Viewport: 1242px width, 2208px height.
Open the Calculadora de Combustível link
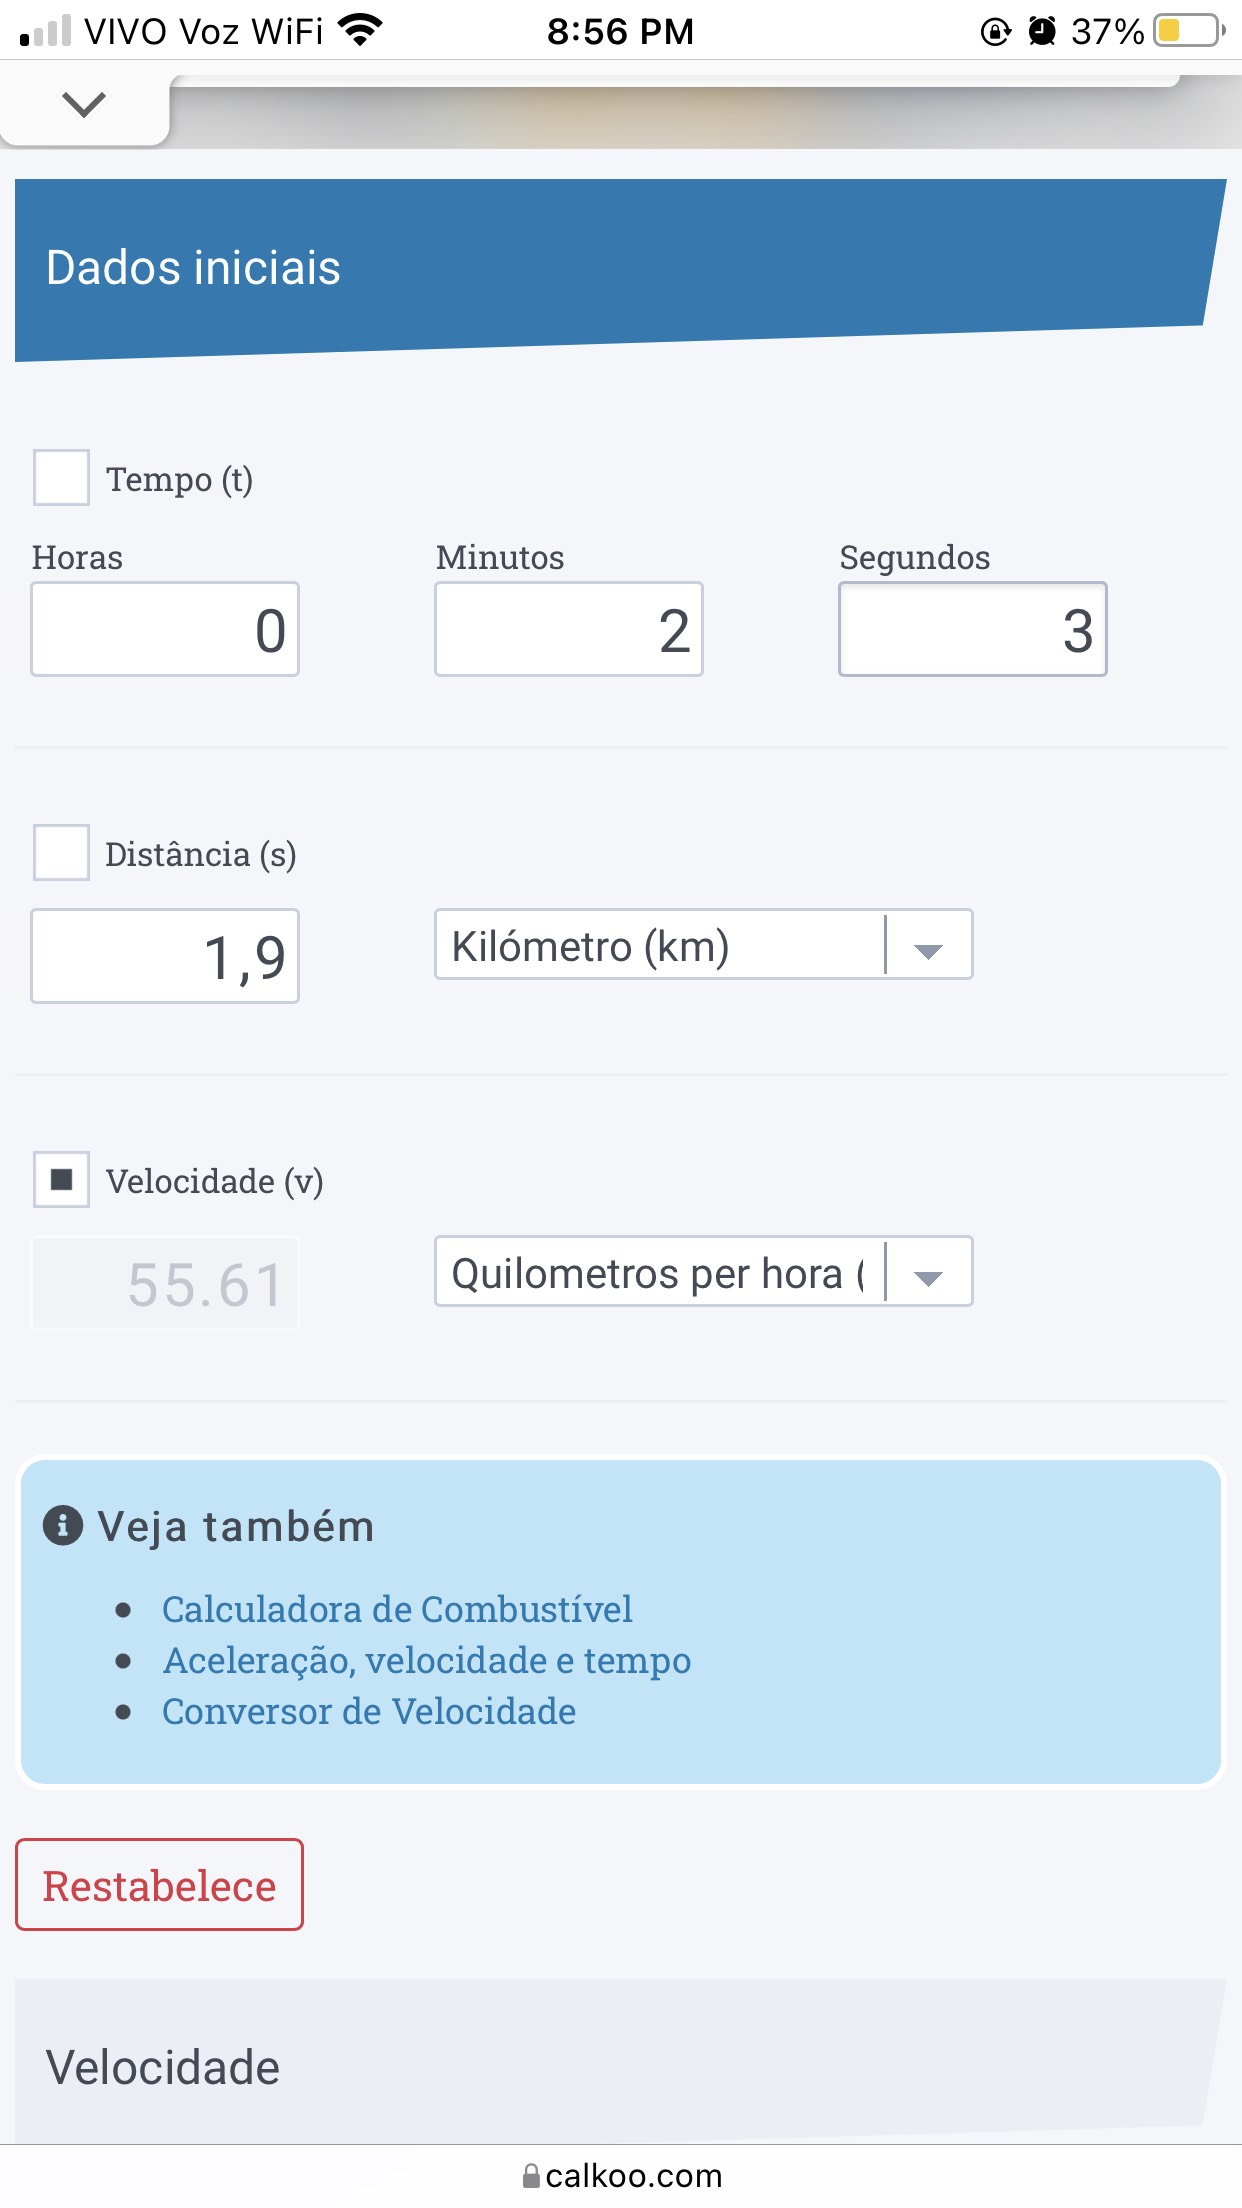pyautogui.click(x=397, y=1609)
